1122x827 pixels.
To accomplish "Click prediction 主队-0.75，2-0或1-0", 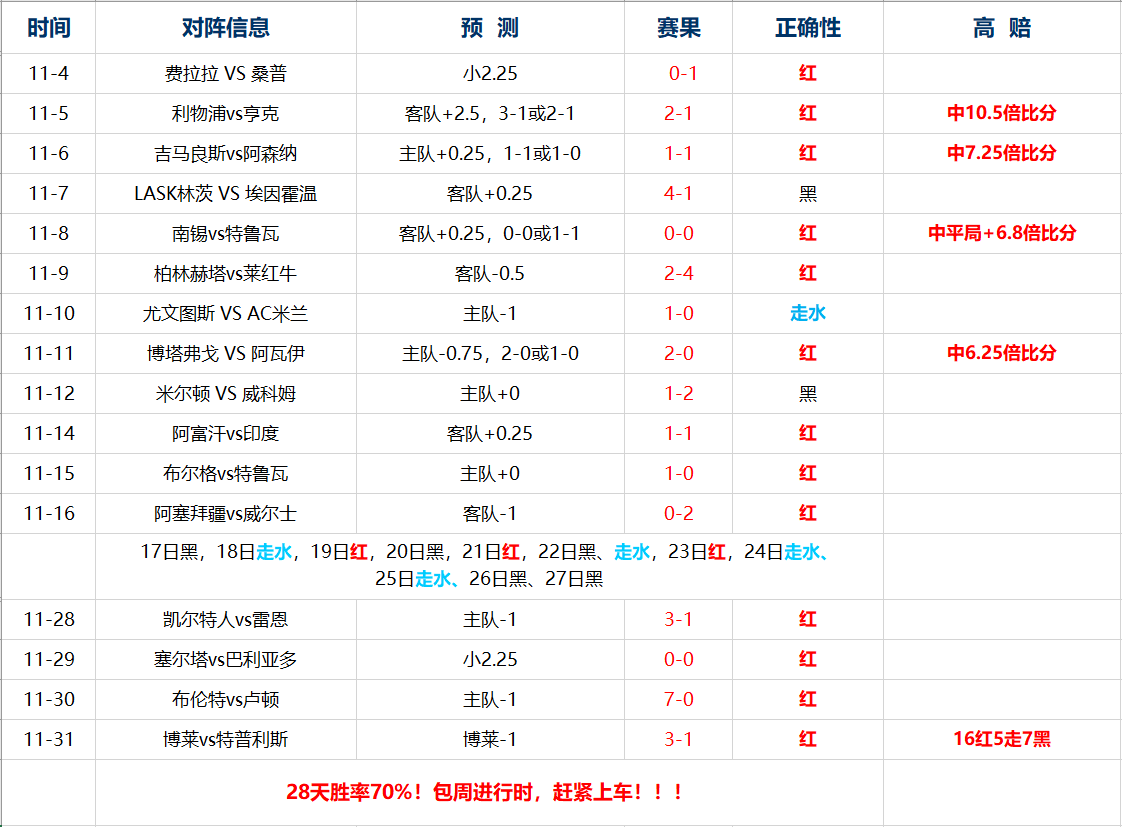I will (x=489, y=353).
